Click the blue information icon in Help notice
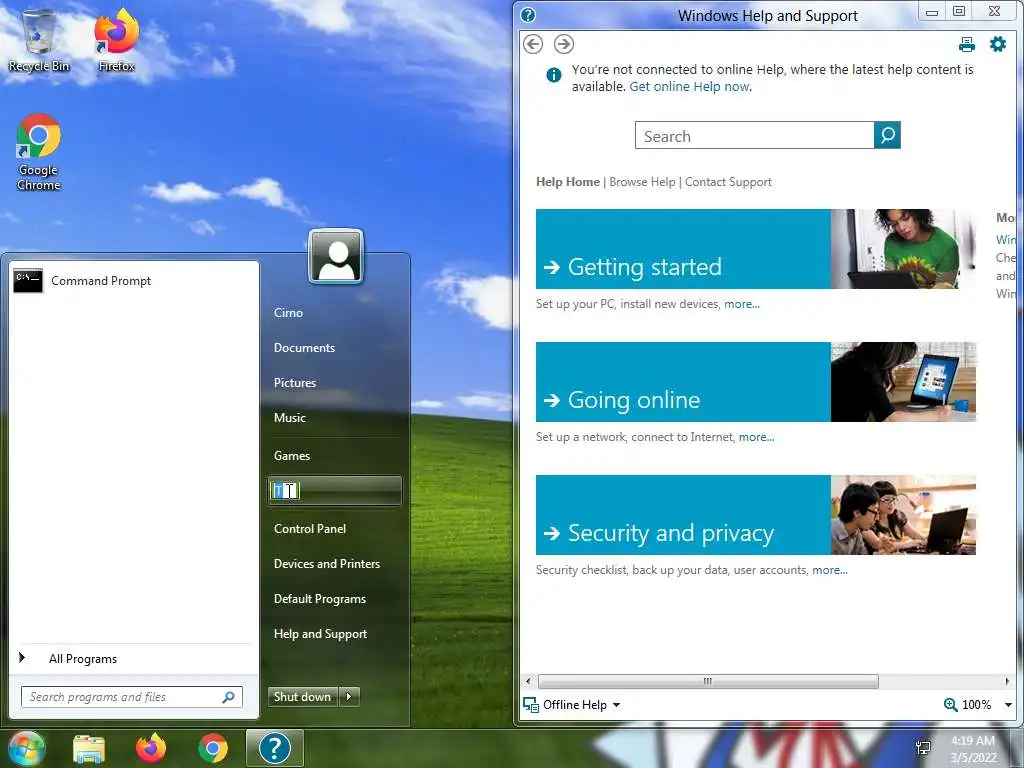The width and height of the screenshot is (1024, 768). (554, 75)
